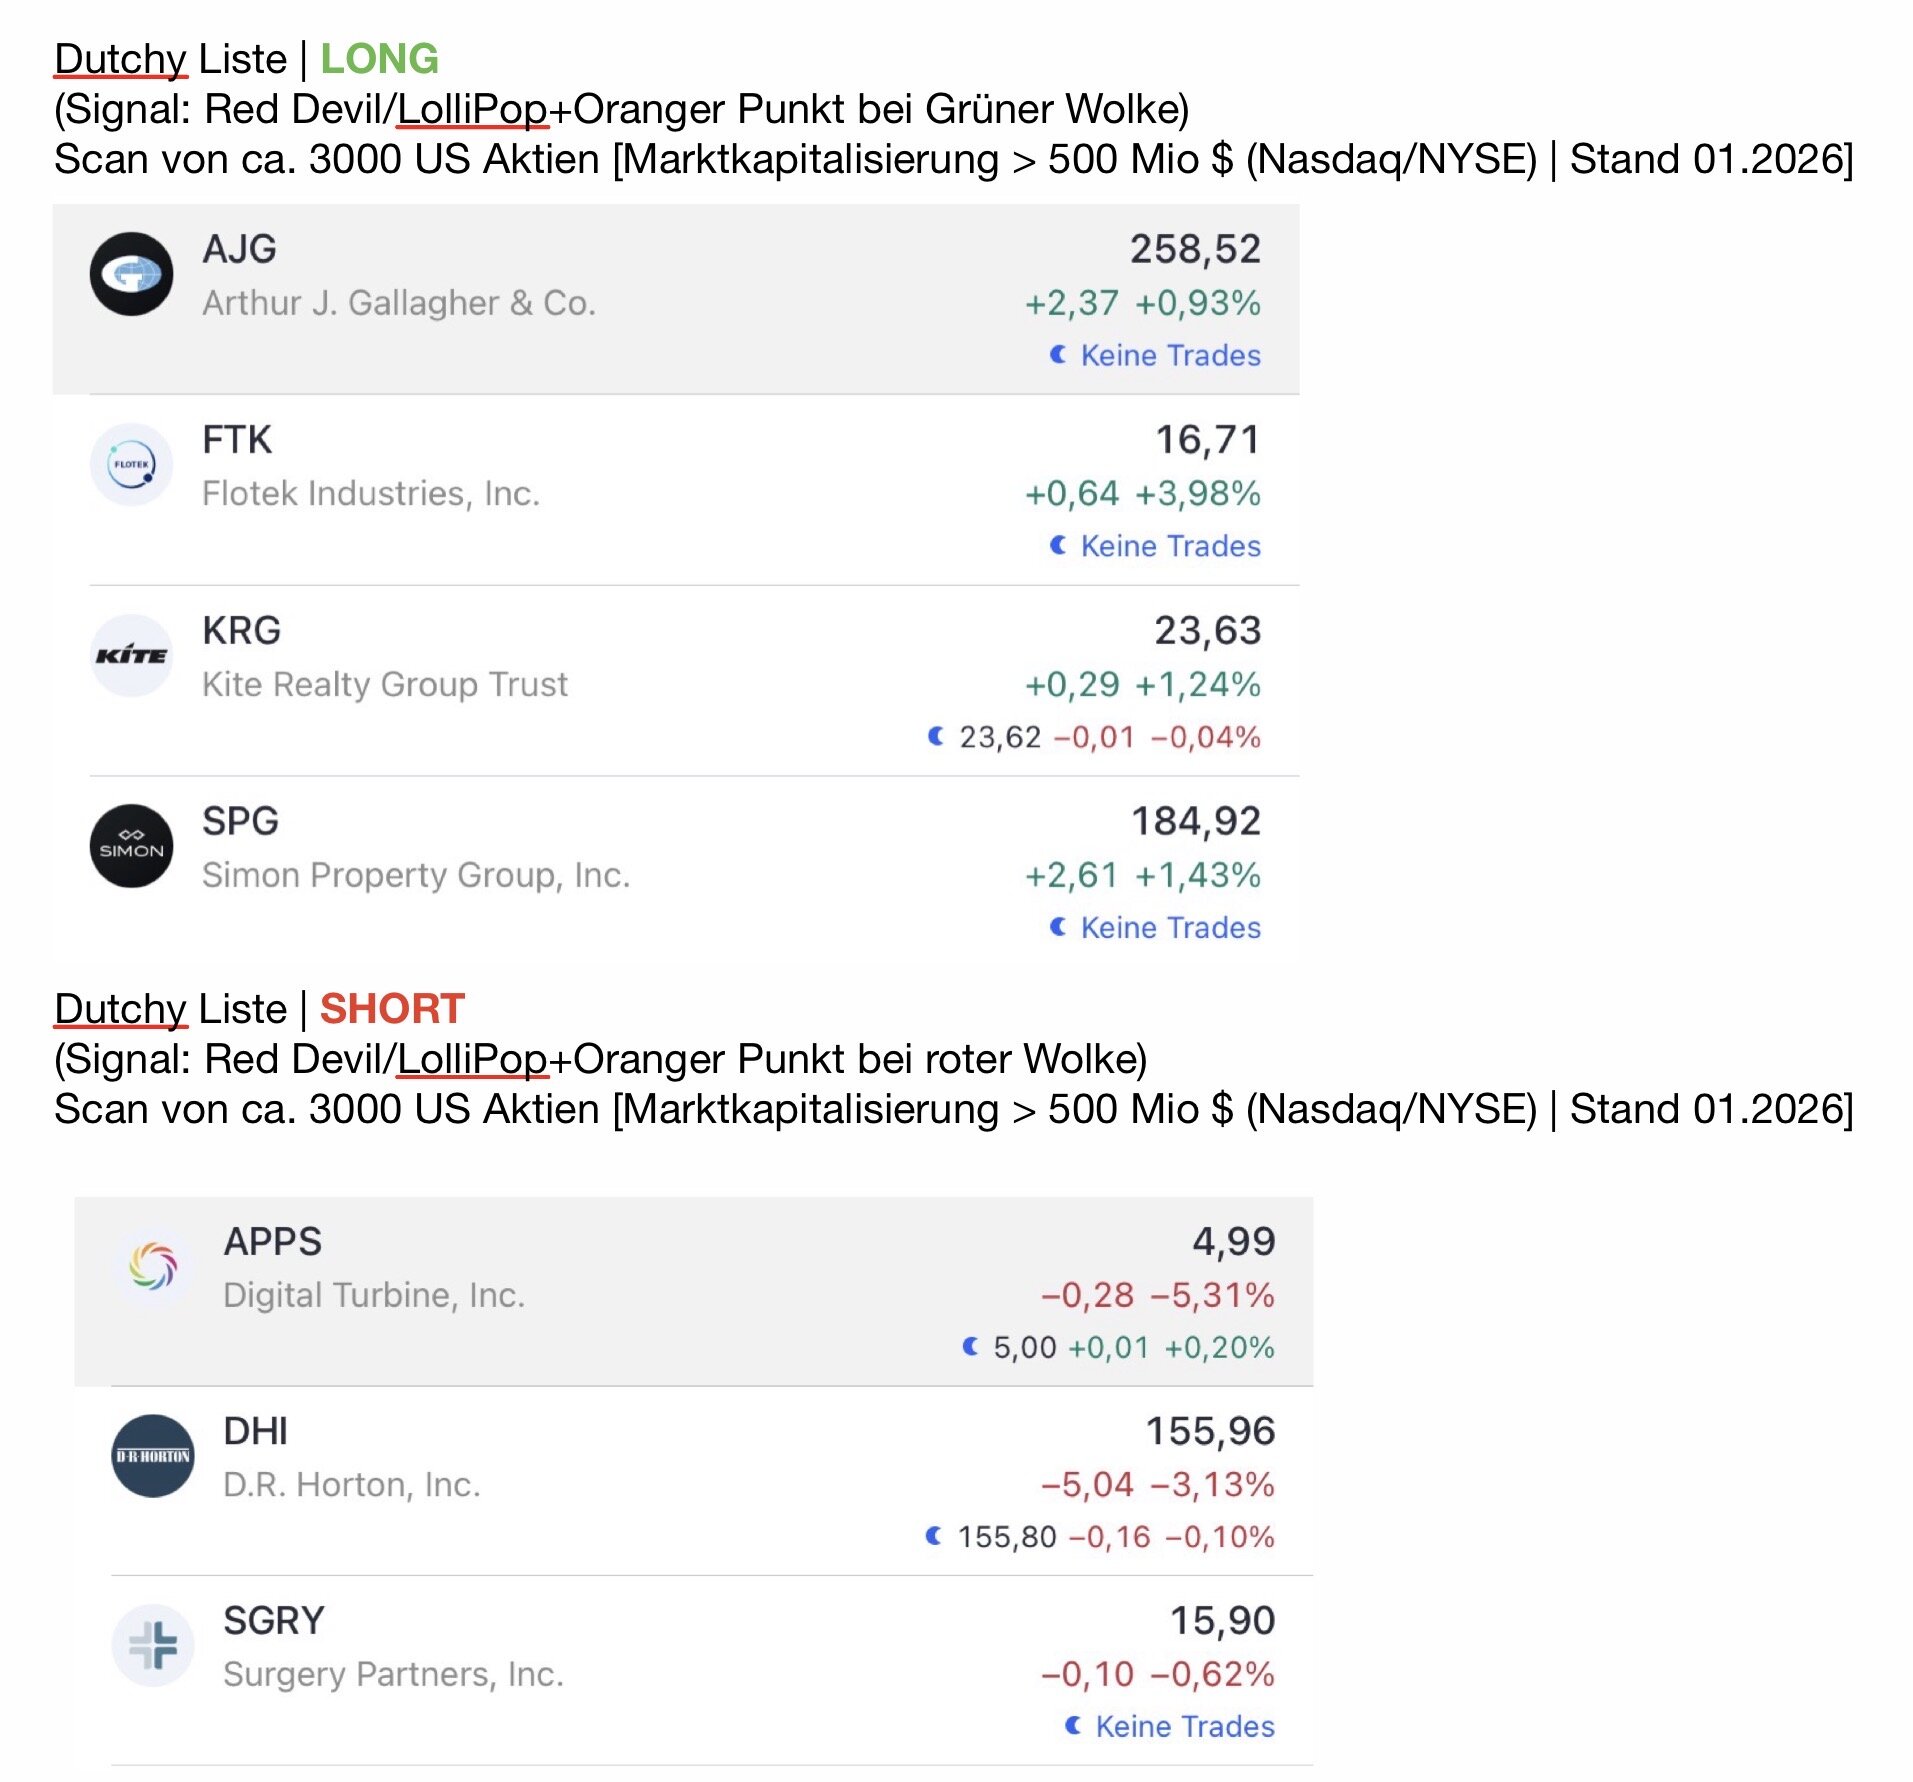This screenshot has height=1782, width=1913.
Task: Click the Surgery Partners cross logo
Action: click(153, 1645)
